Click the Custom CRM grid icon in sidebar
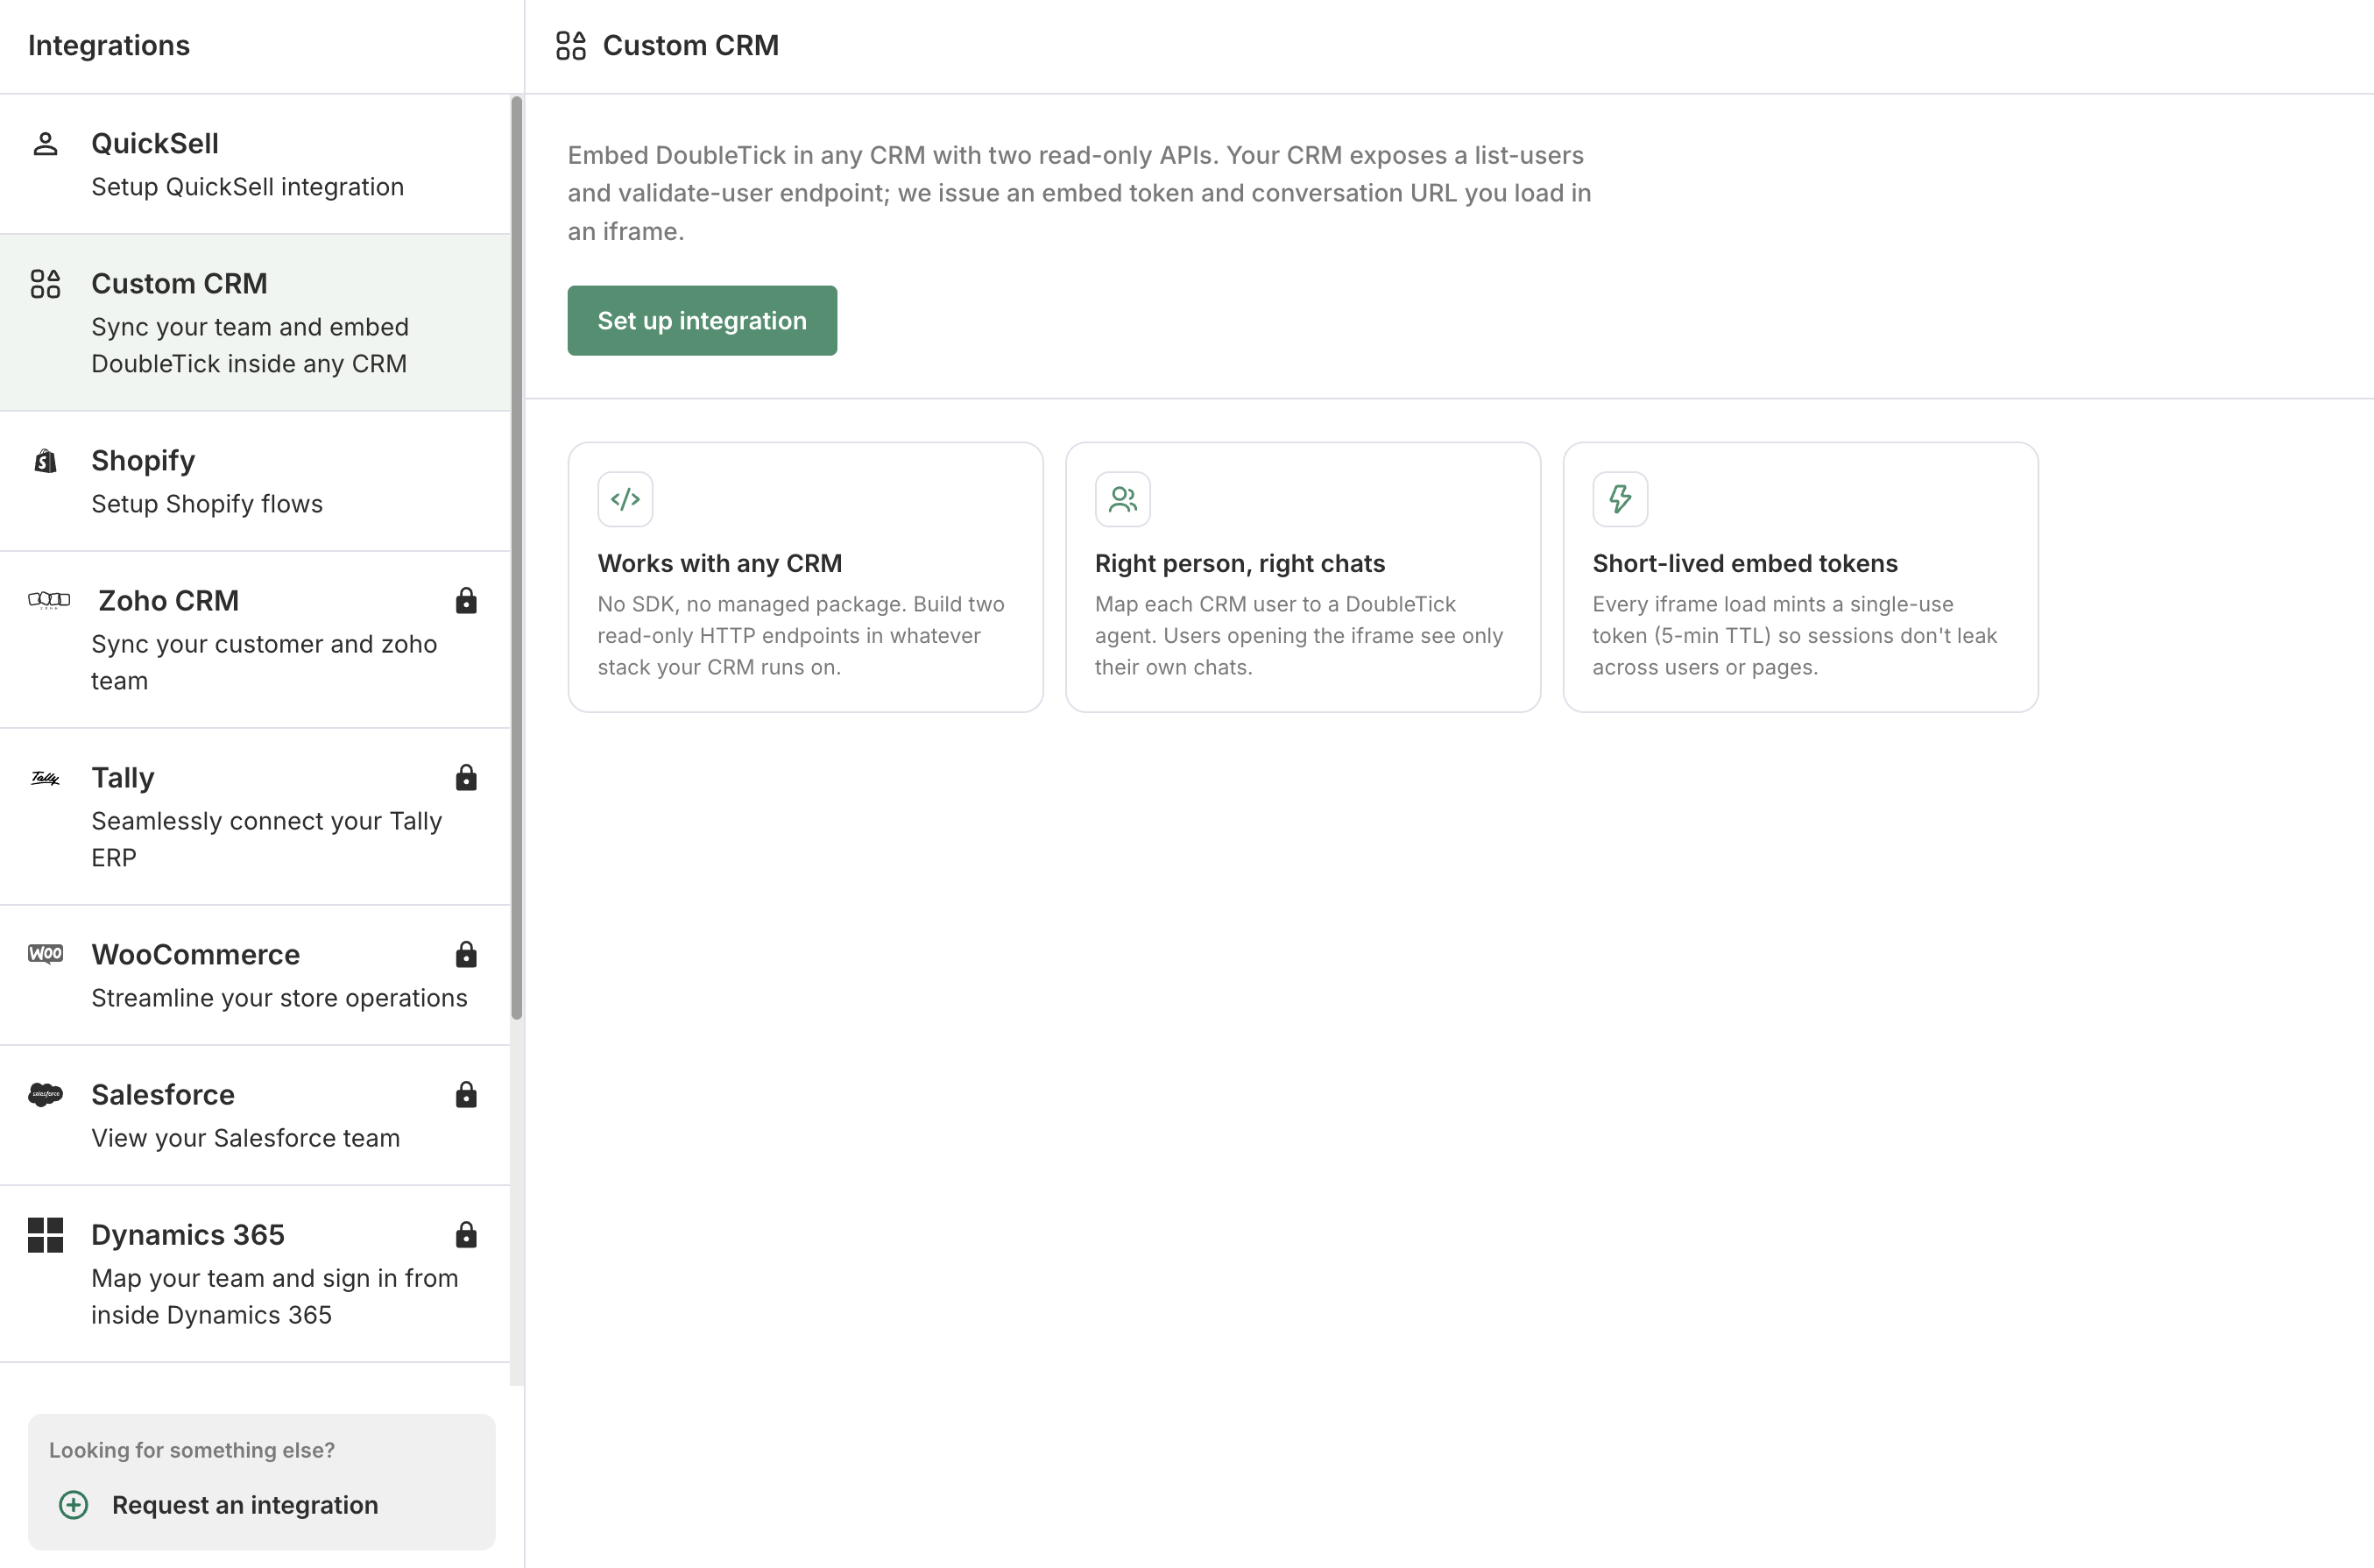Screen dimensions: 2374x1568 pyautogui.click(x=45, y=284)
